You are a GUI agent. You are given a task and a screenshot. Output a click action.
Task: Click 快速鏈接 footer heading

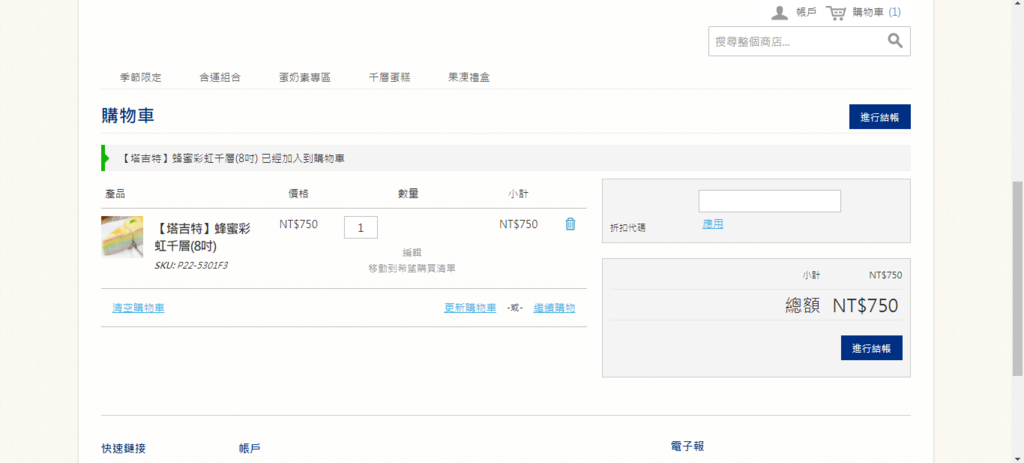pyautogui.click(x=123, y=449)
